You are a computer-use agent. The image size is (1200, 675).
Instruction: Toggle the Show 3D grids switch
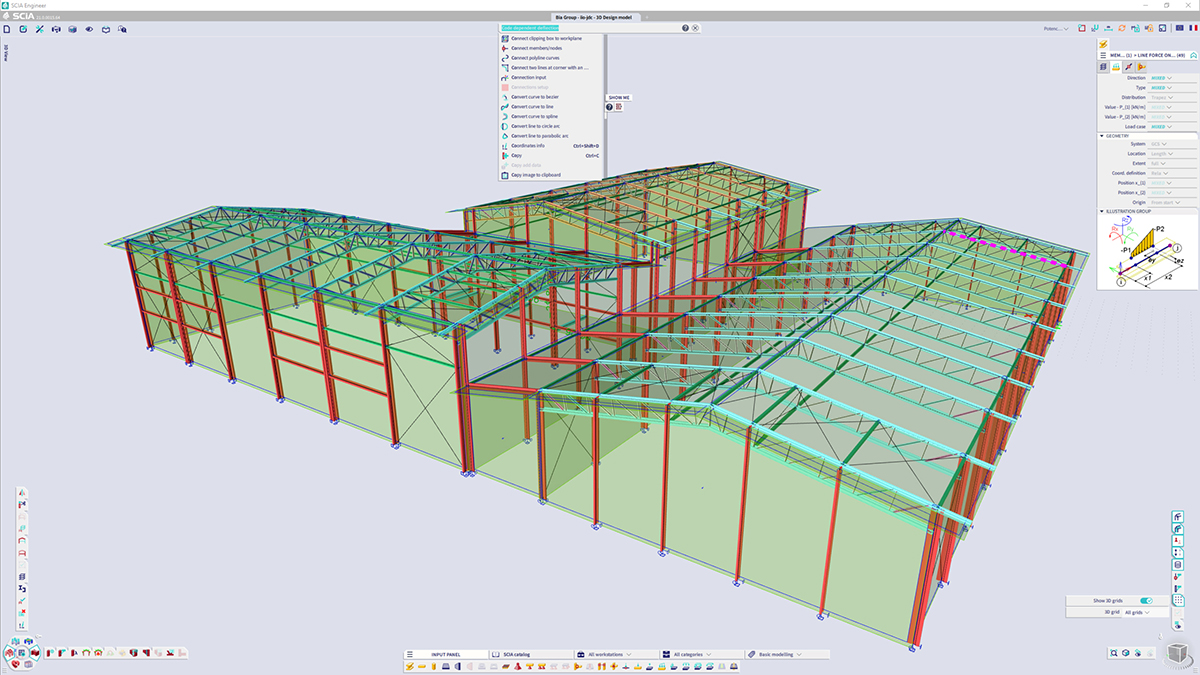click(x=1146, y=601)
